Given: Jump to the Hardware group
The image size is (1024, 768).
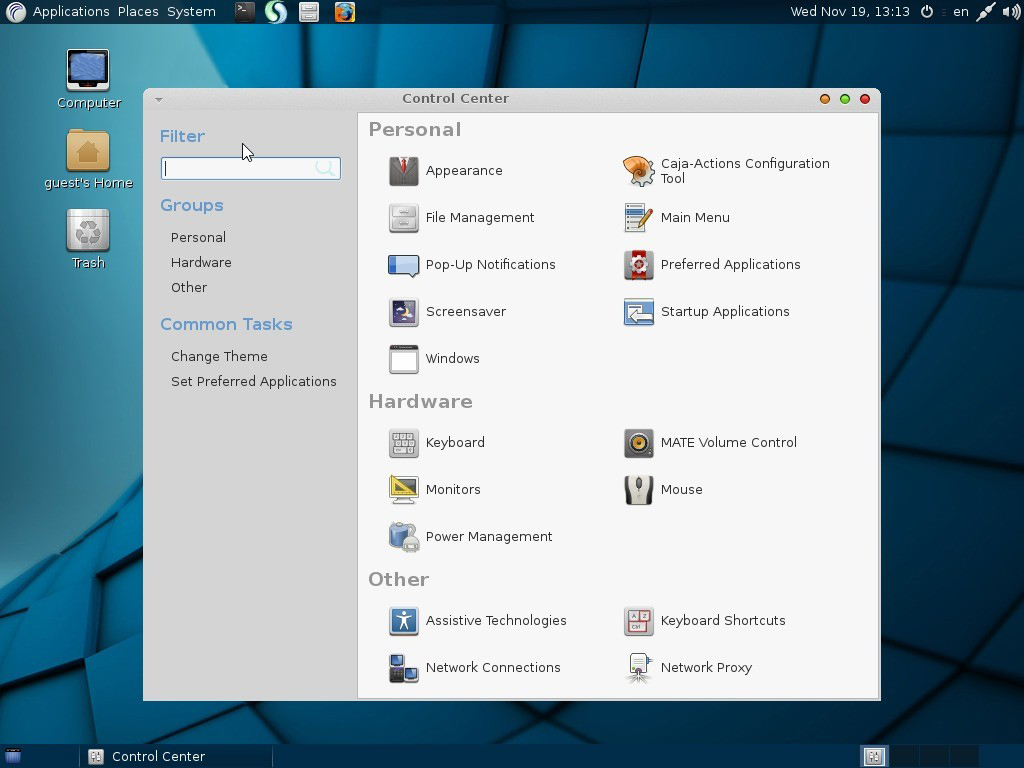Looking at the screenshot, I should 201,263.
